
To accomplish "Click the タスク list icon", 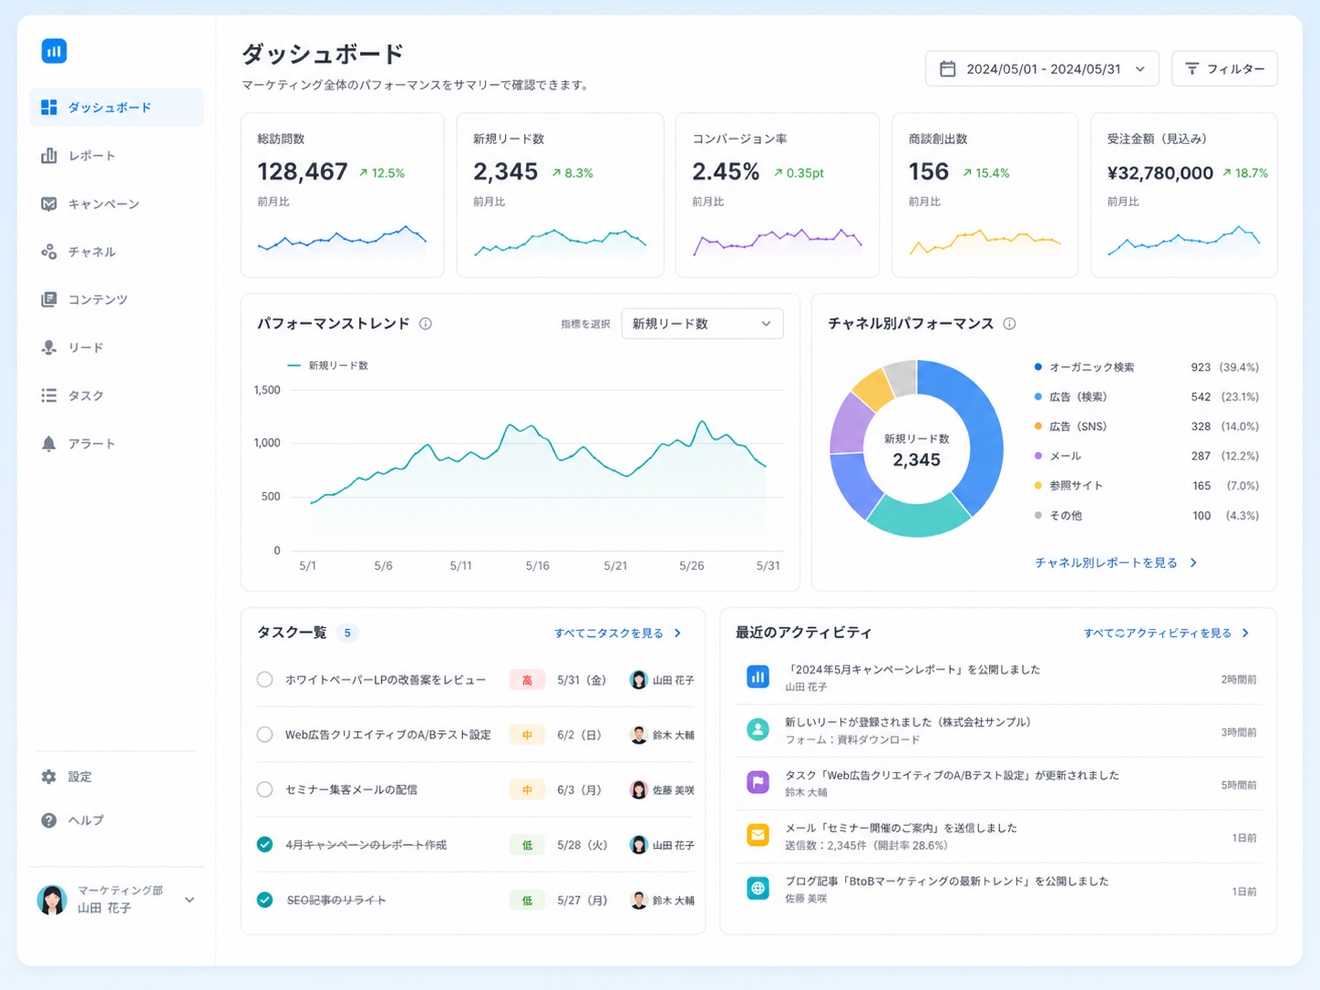I will [x=49, y=395].
